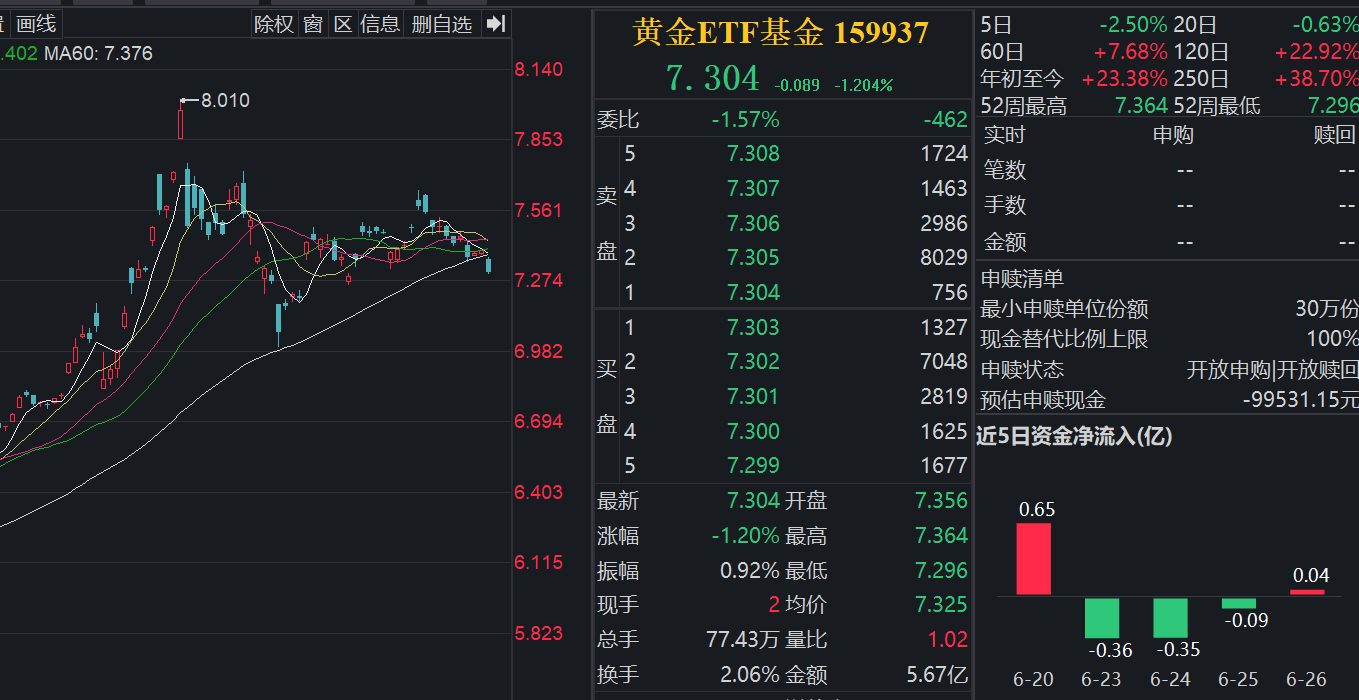
Task: Click fund title 黄金ETF基金 159937
Action: 779,32
